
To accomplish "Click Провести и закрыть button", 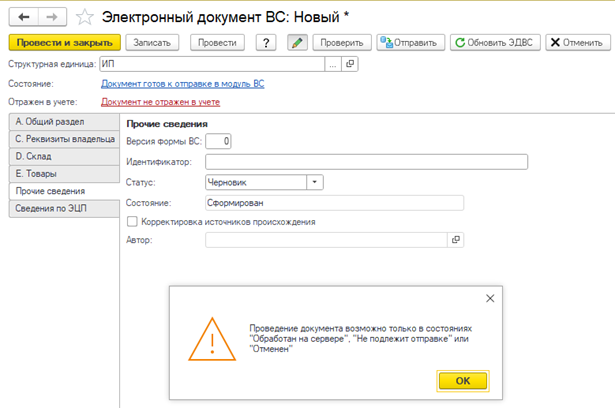I will pos(64,43).
